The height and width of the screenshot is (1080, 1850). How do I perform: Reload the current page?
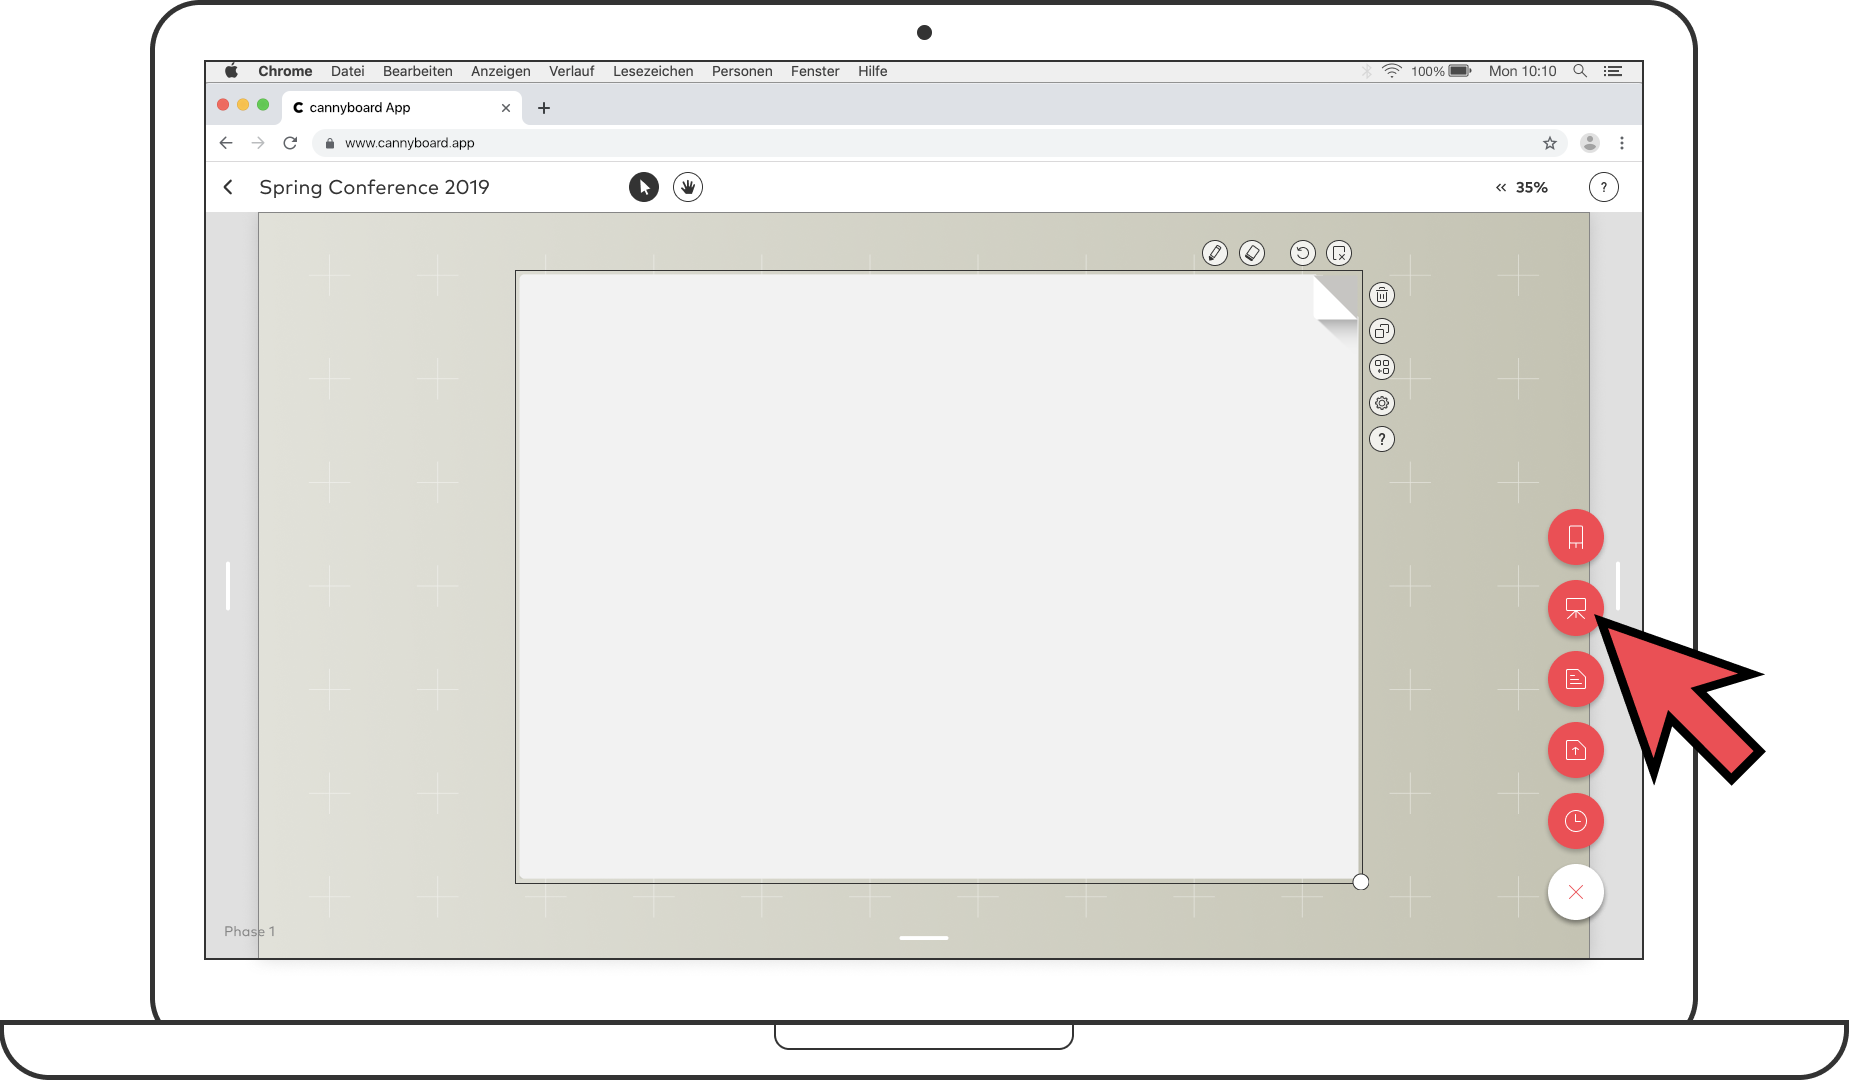click(x=290, y=143)
